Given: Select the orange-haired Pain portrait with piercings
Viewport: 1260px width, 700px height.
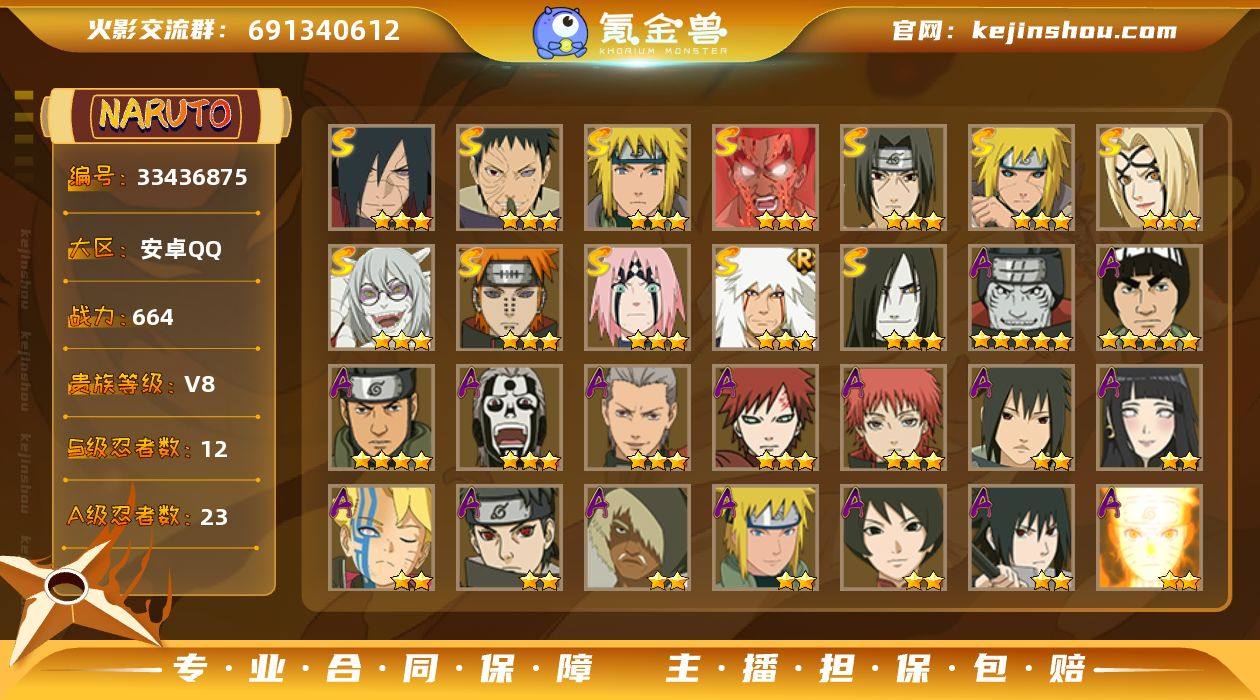Looking at the screenshot, I should (x=509, y=298).
